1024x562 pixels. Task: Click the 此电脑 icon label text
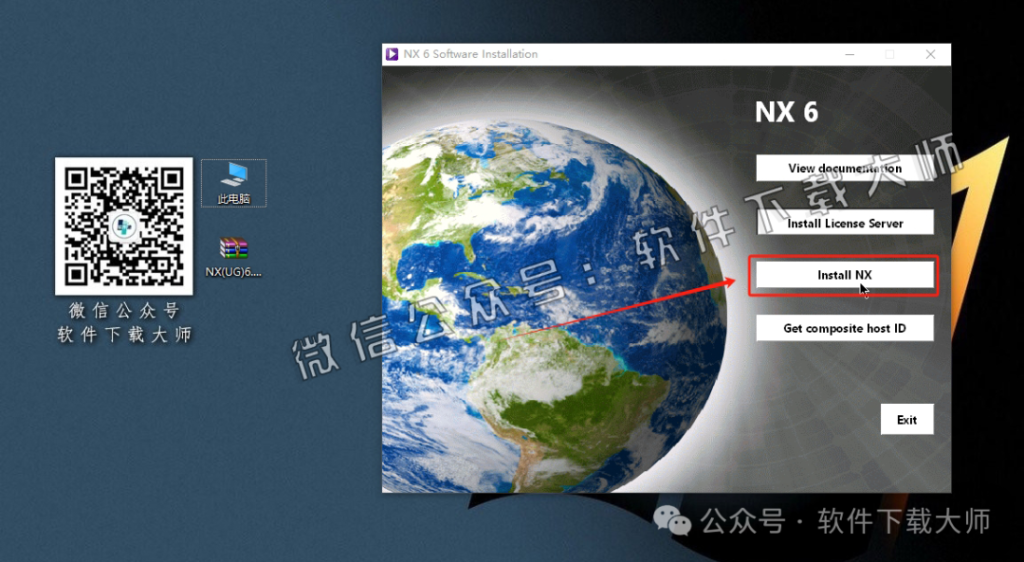(234, 199)
